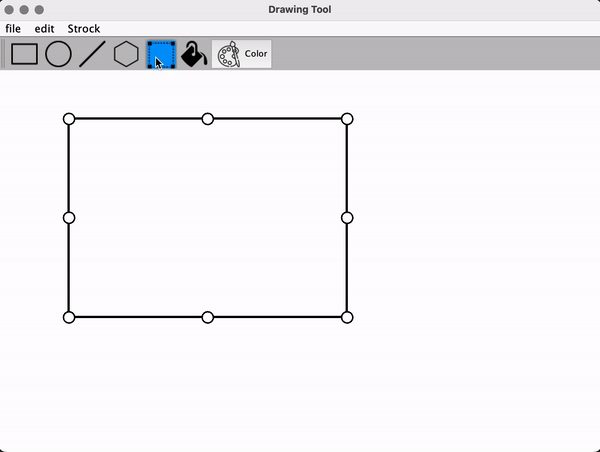
Task: Open the edit menu
Action: click(x=44, y=29)
